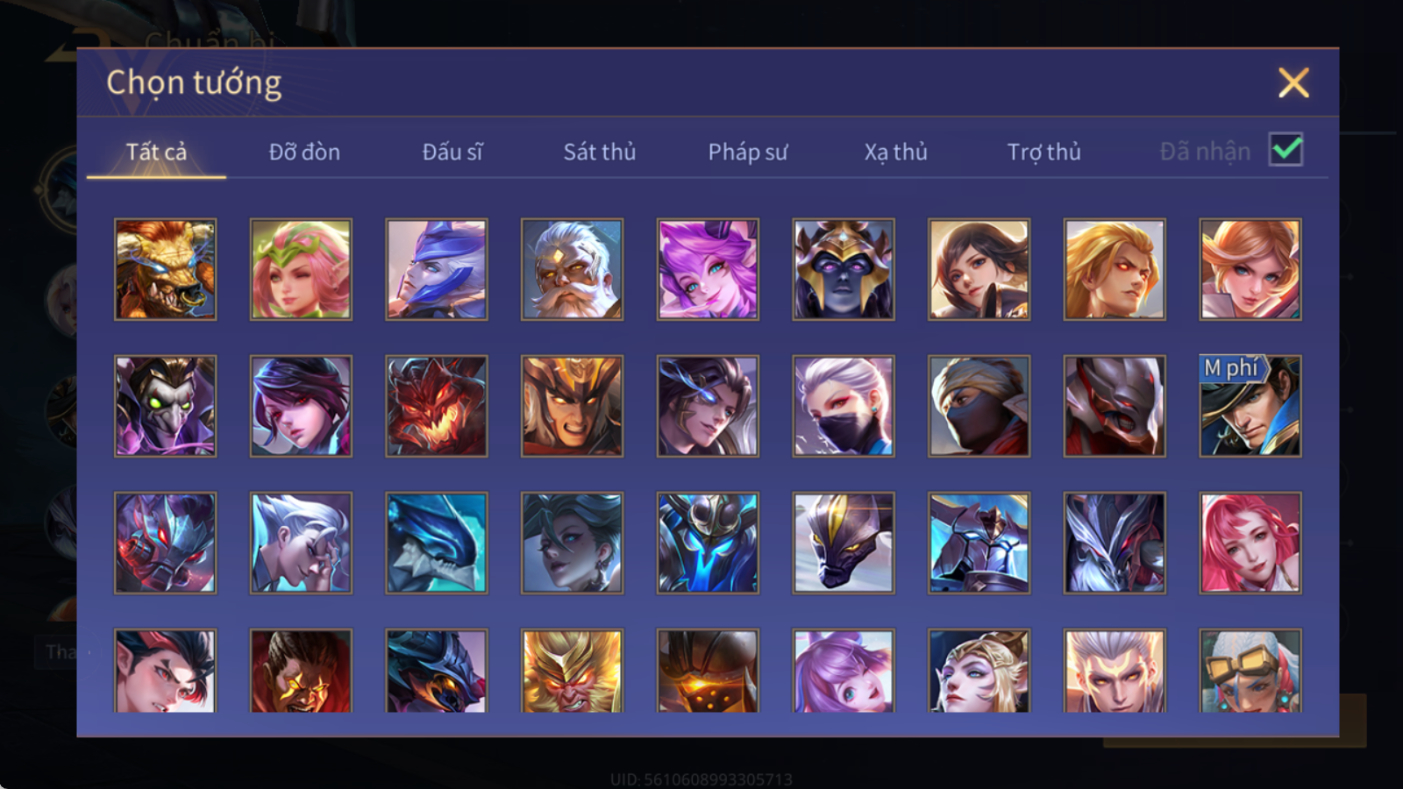
Task: Show the Pháp sư heroes
Action: point(748,152)
